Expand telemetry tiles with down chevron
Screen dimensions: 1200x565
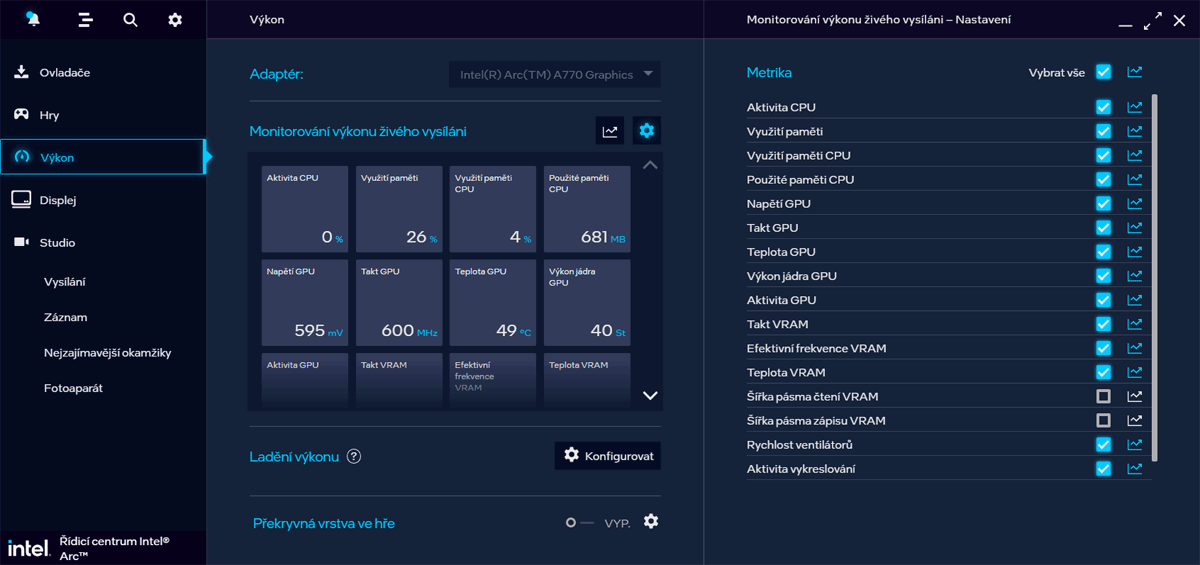[x=650, y=395]
